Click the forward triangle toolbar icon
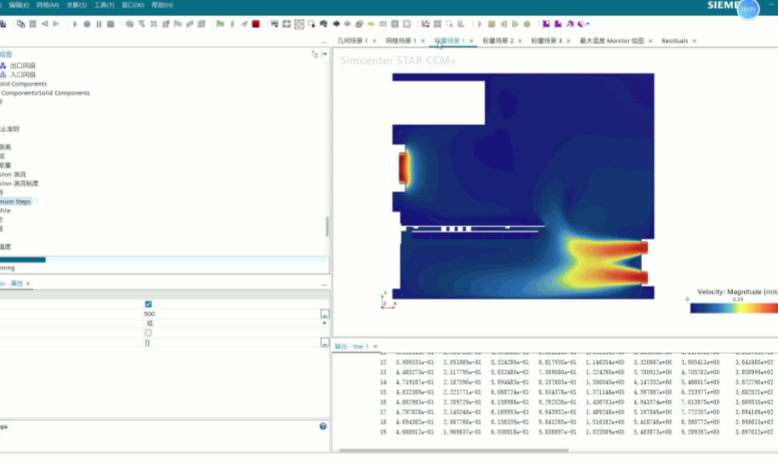The width and height of the screenshot is (778, 464). [56, 24]
